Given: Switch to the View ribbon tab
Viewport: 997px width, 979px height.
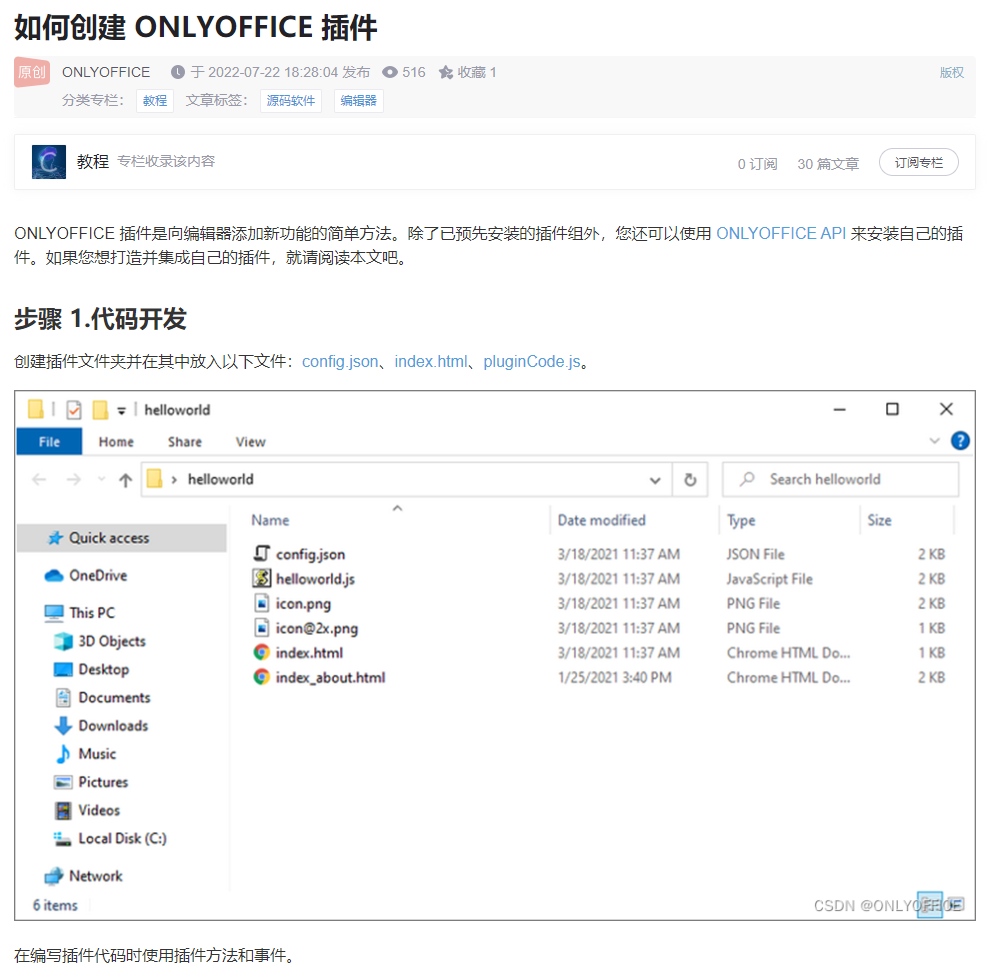Looking at the screenshot, I should (x=251, y=442).
